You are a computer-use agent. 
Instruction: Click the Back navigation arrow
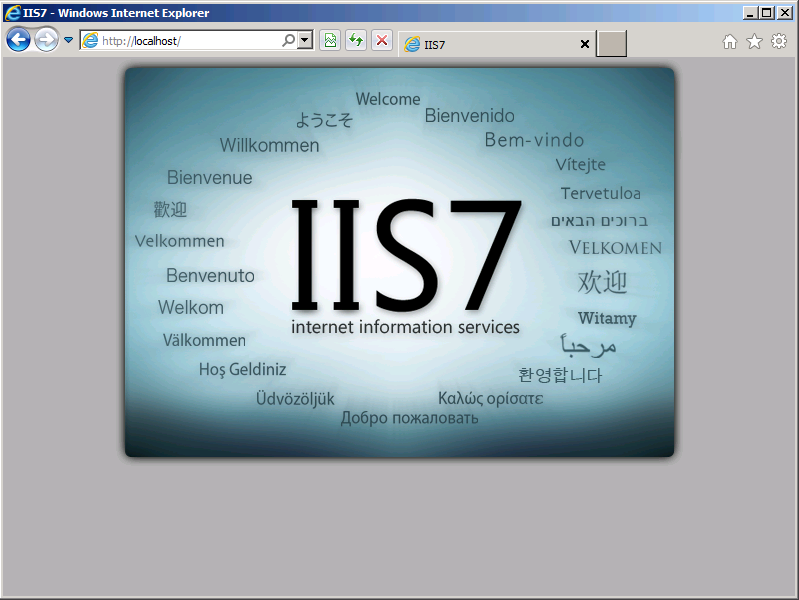click(x=18, y=40)
